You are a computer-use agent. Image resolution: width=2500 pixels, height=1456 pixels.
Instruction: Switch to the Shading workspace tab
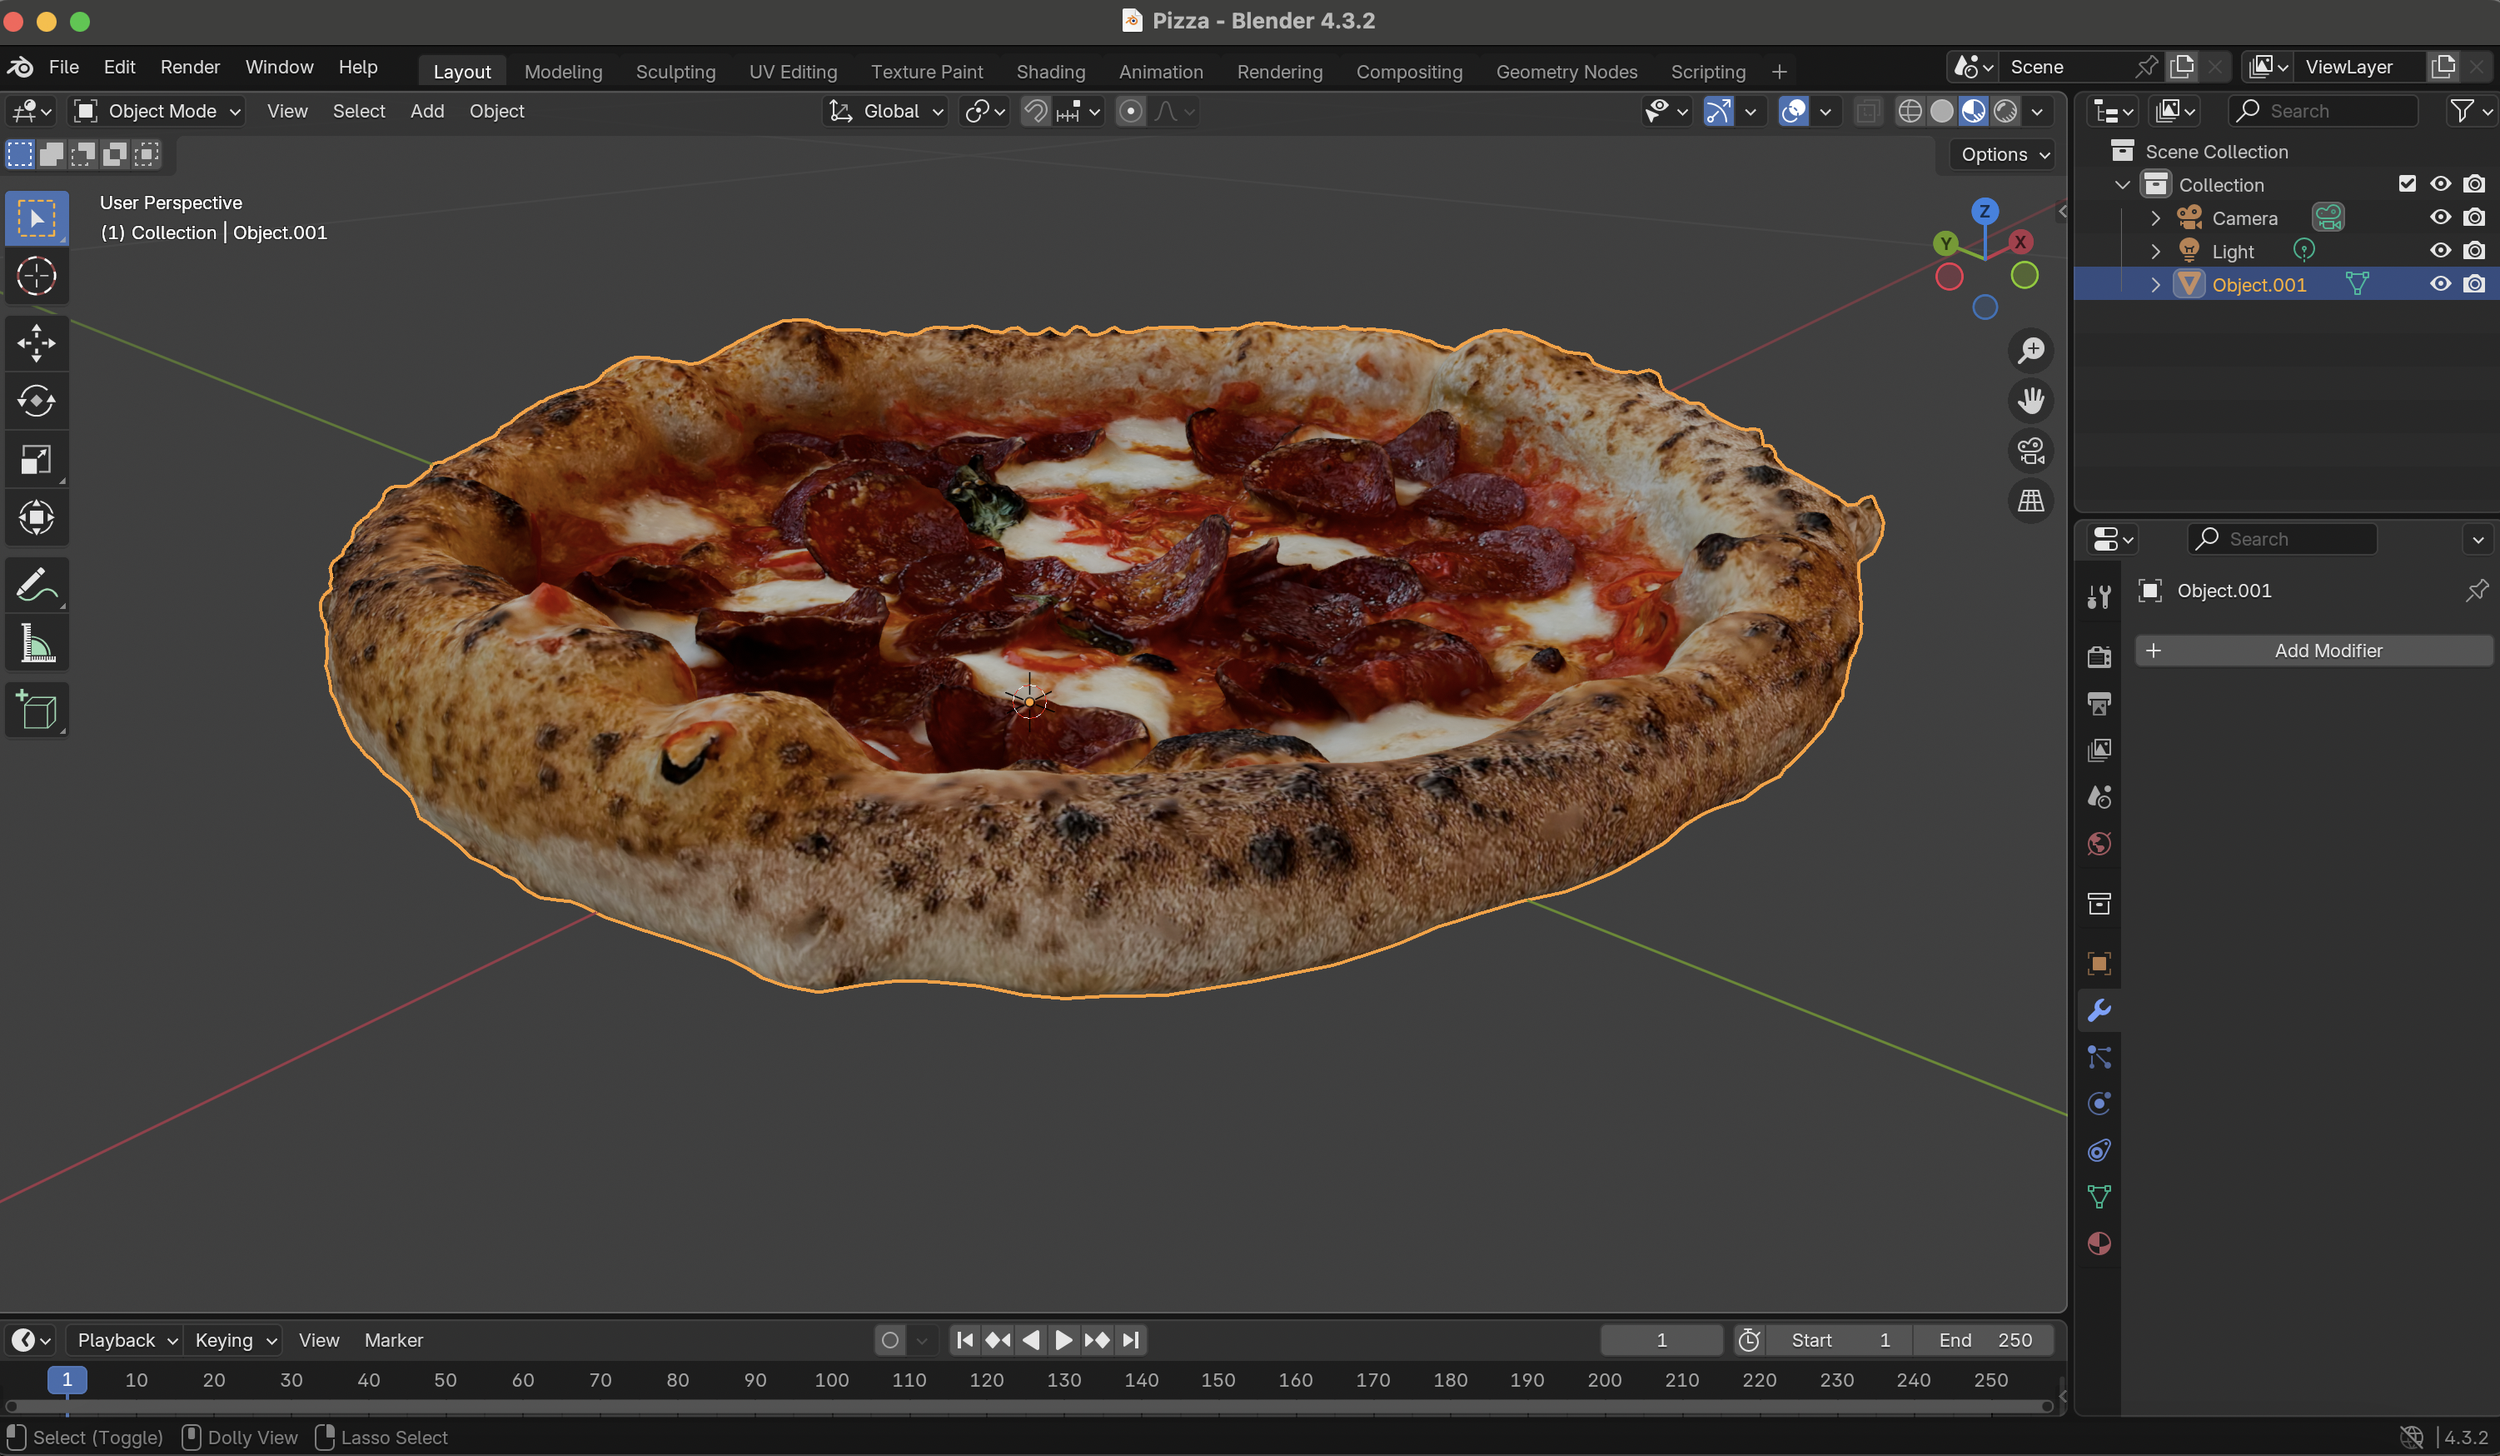click(x=1050, y=72)
